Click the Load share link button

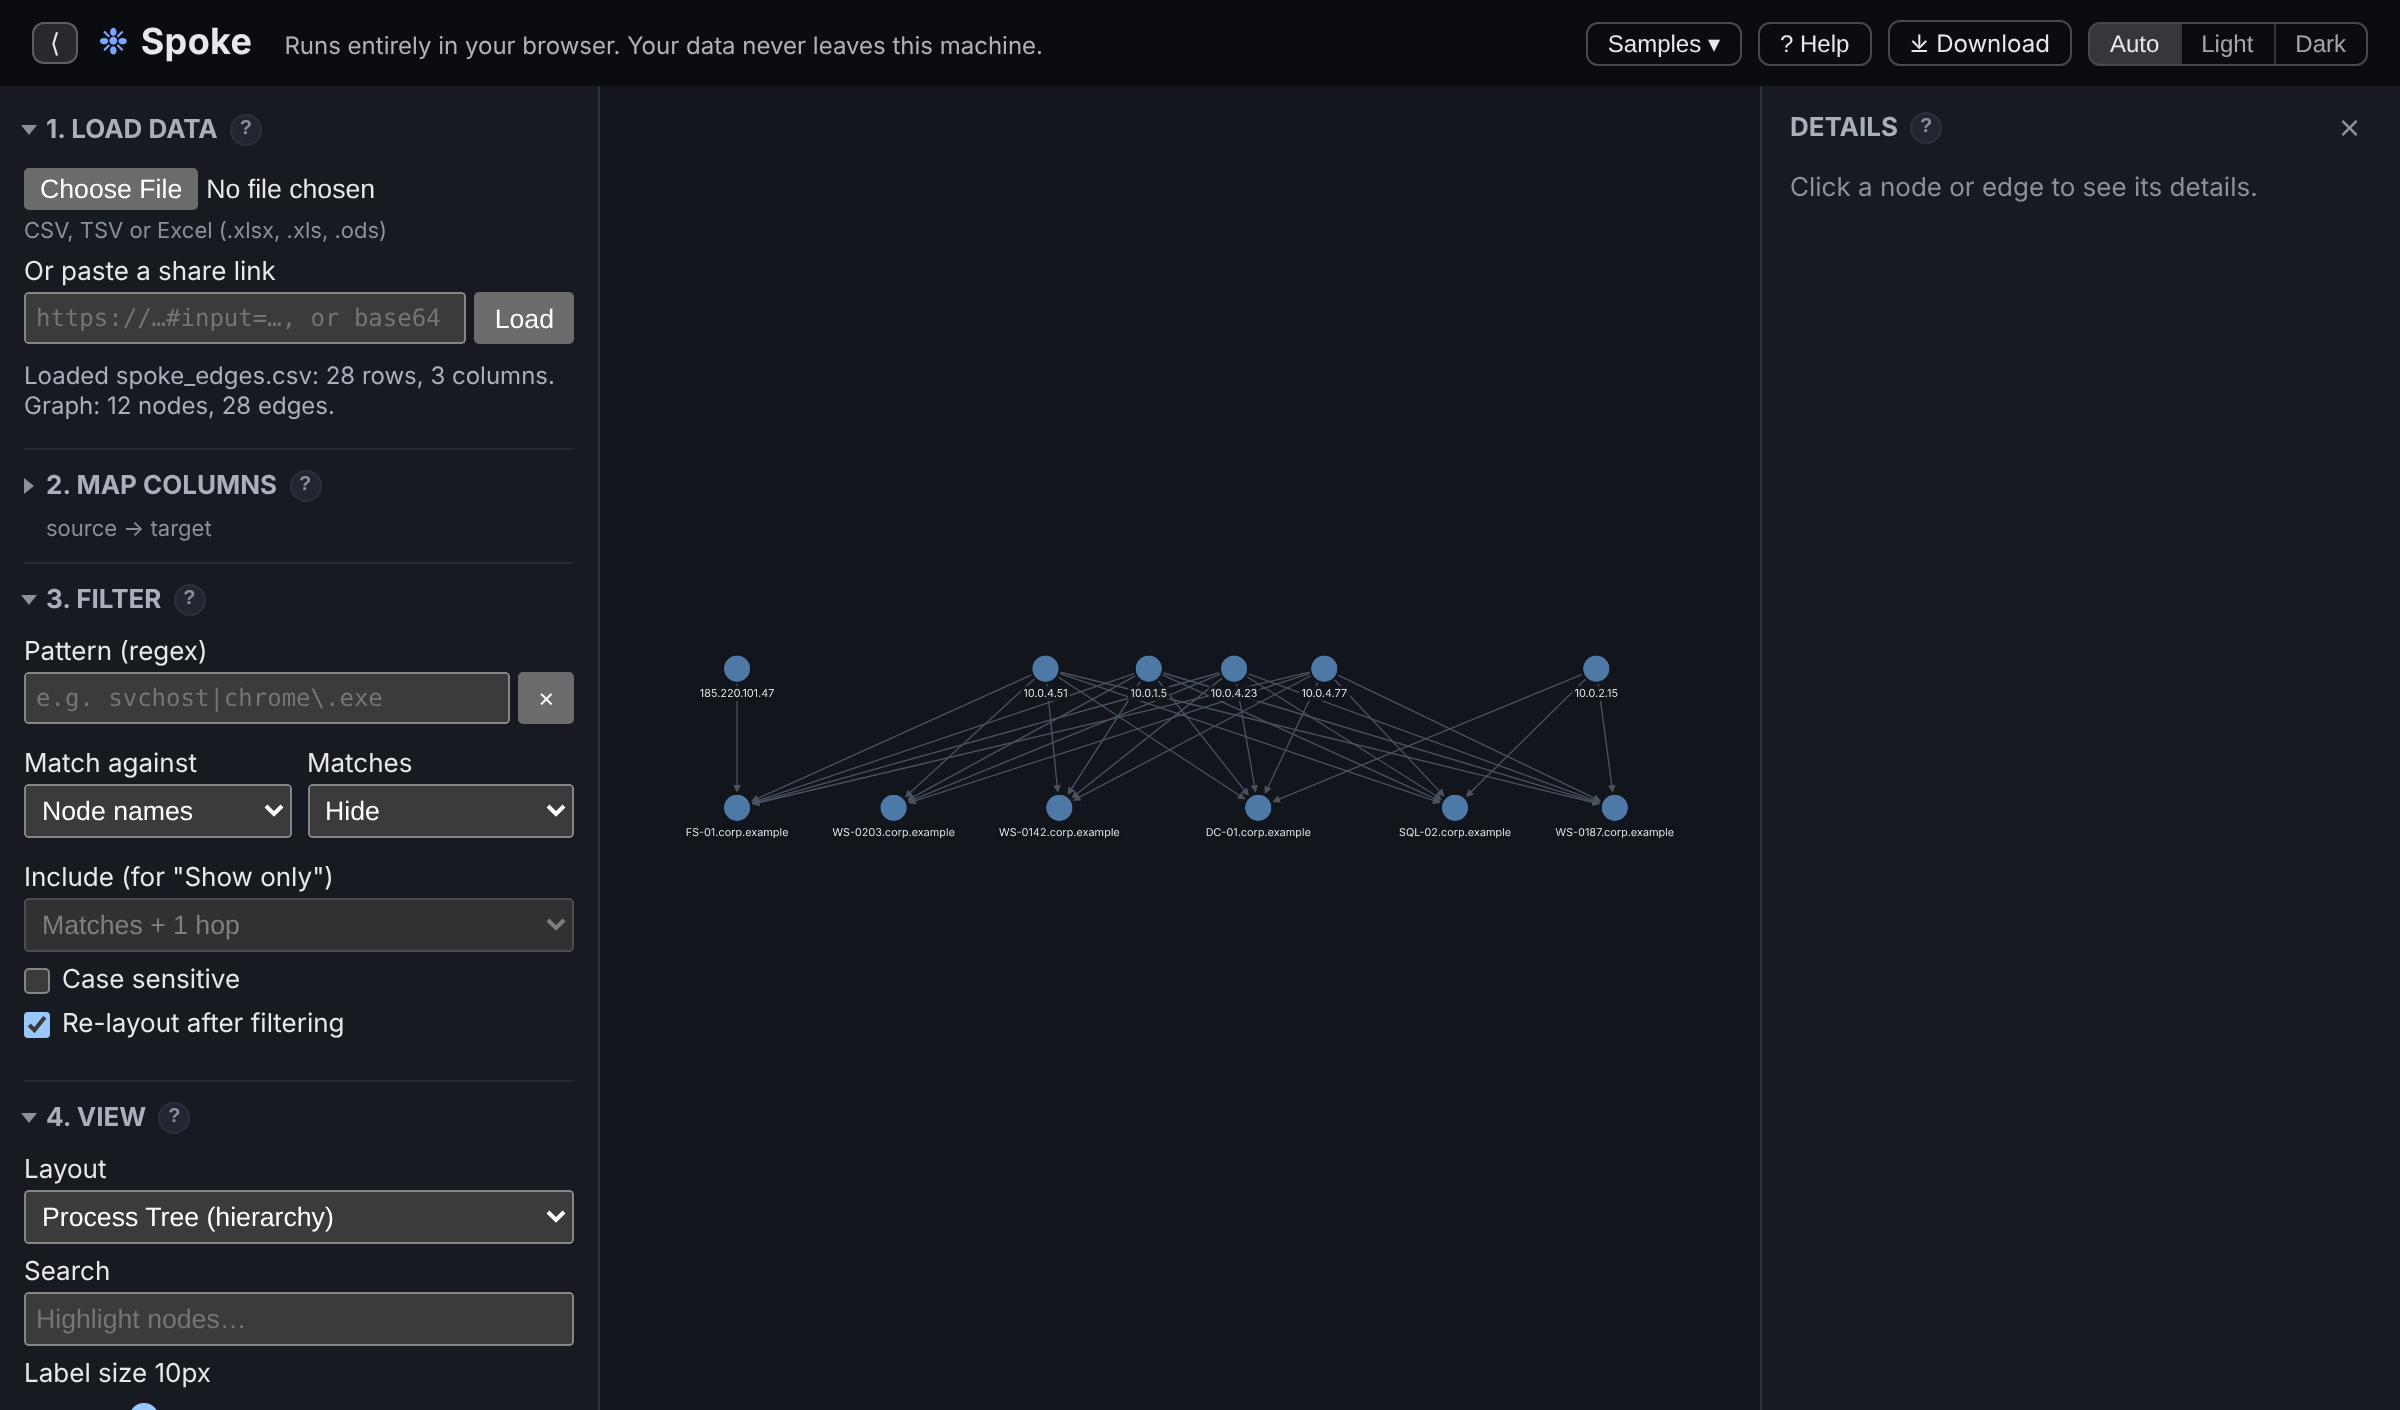coord(524,318)
